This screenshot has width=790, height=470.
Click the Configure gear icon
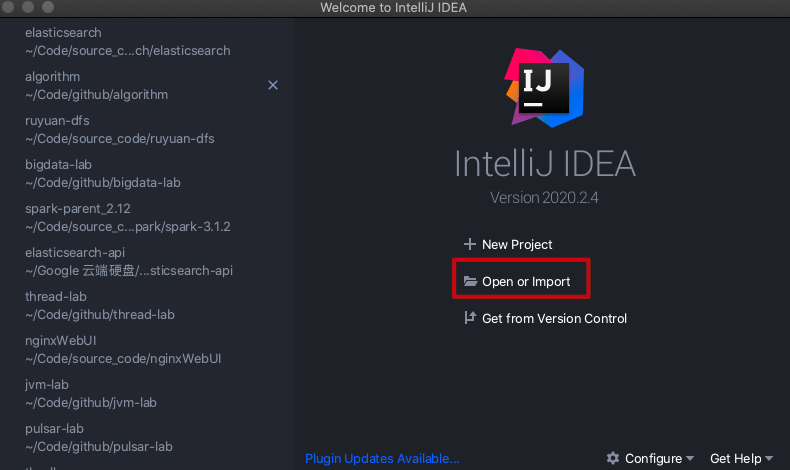(613, 459)
